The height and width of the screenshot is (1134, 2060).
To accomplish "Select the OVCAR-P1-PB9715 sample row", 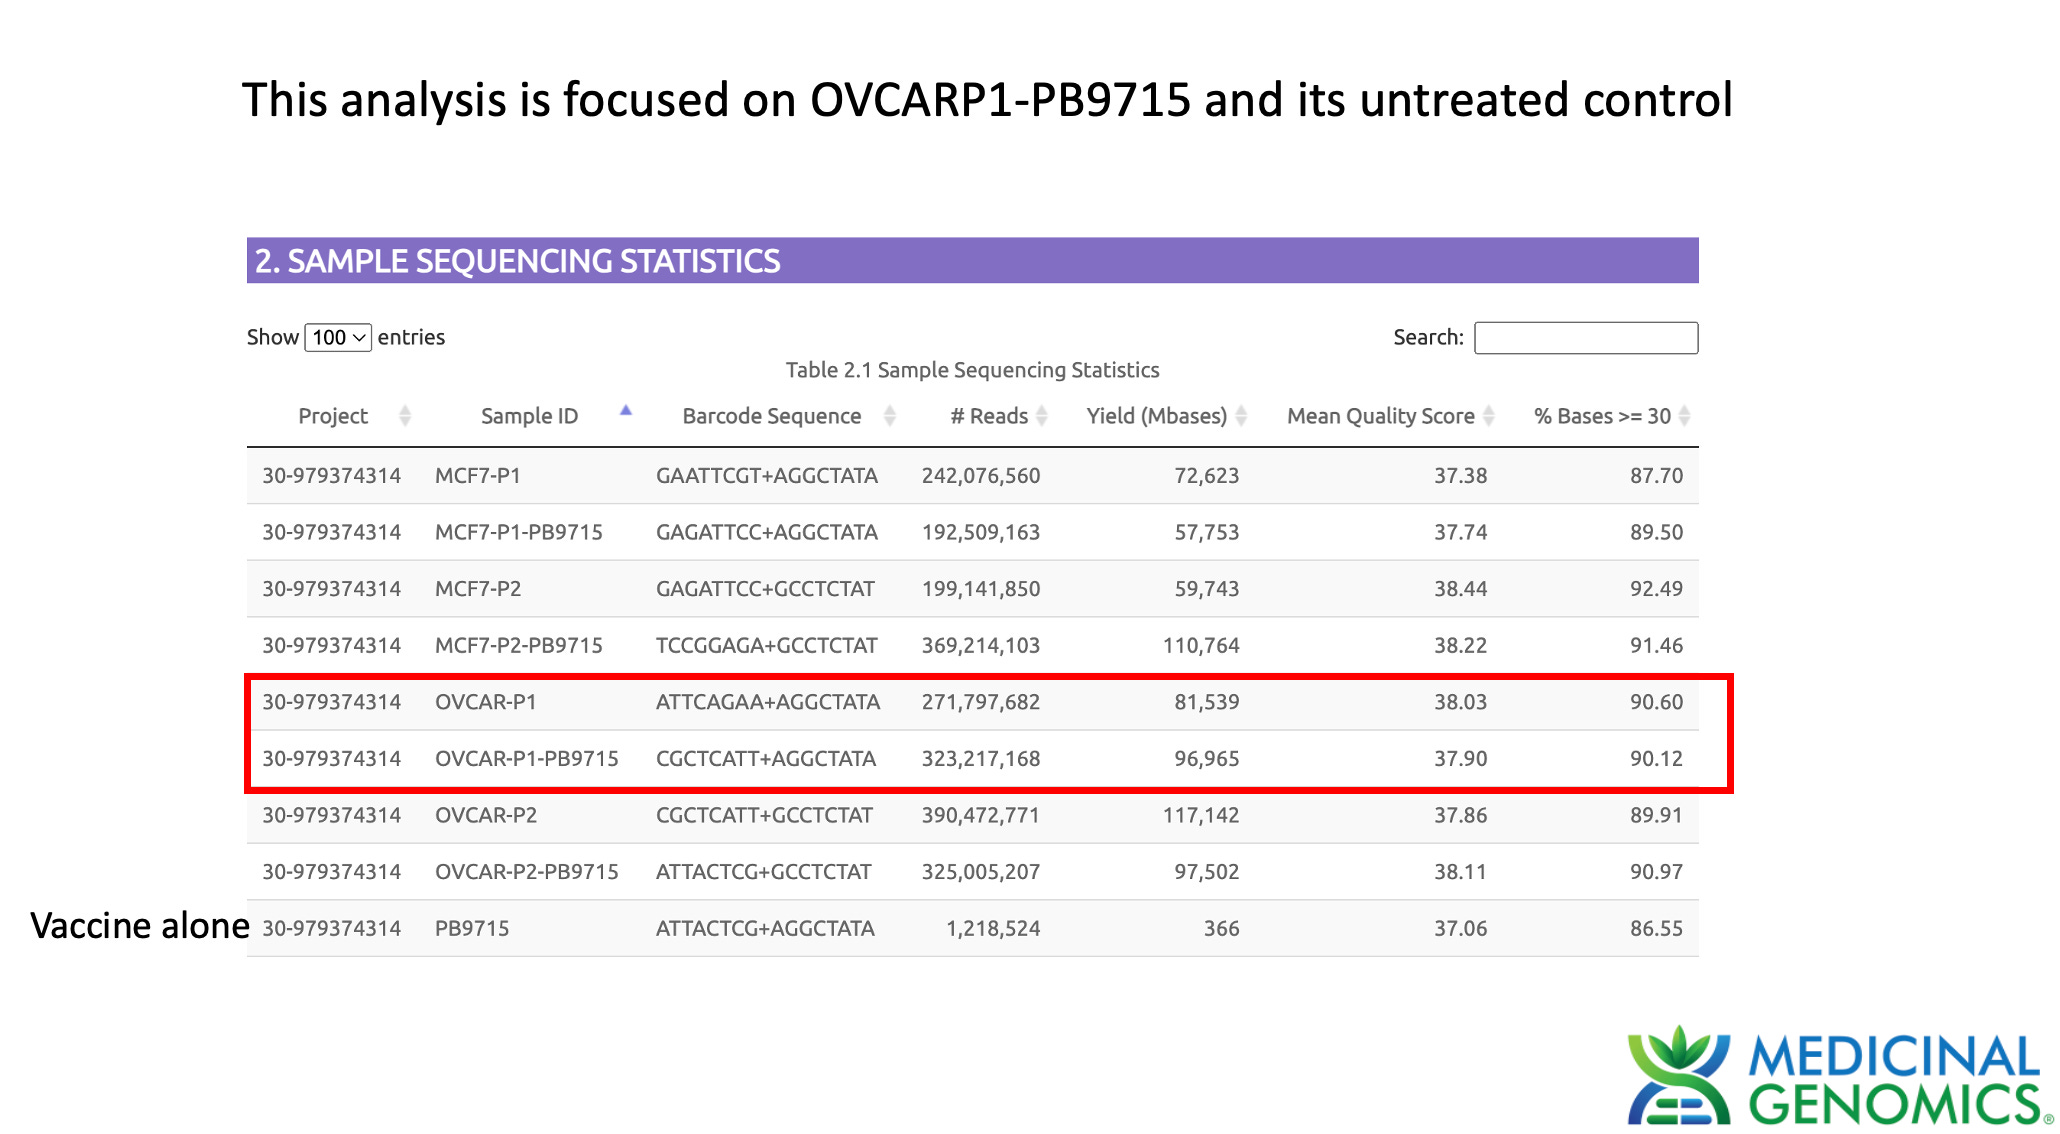I will (972, 759).
